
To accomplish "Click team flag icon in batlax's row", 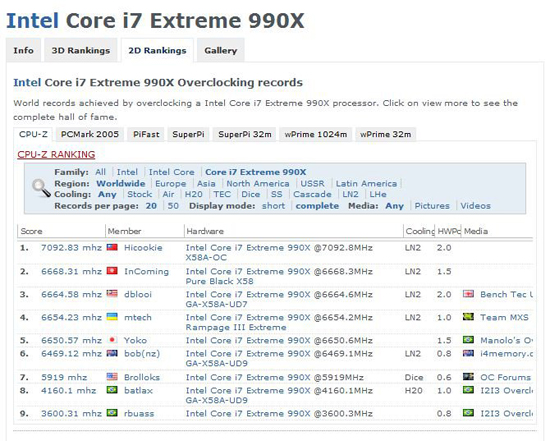I will [468, 390].
